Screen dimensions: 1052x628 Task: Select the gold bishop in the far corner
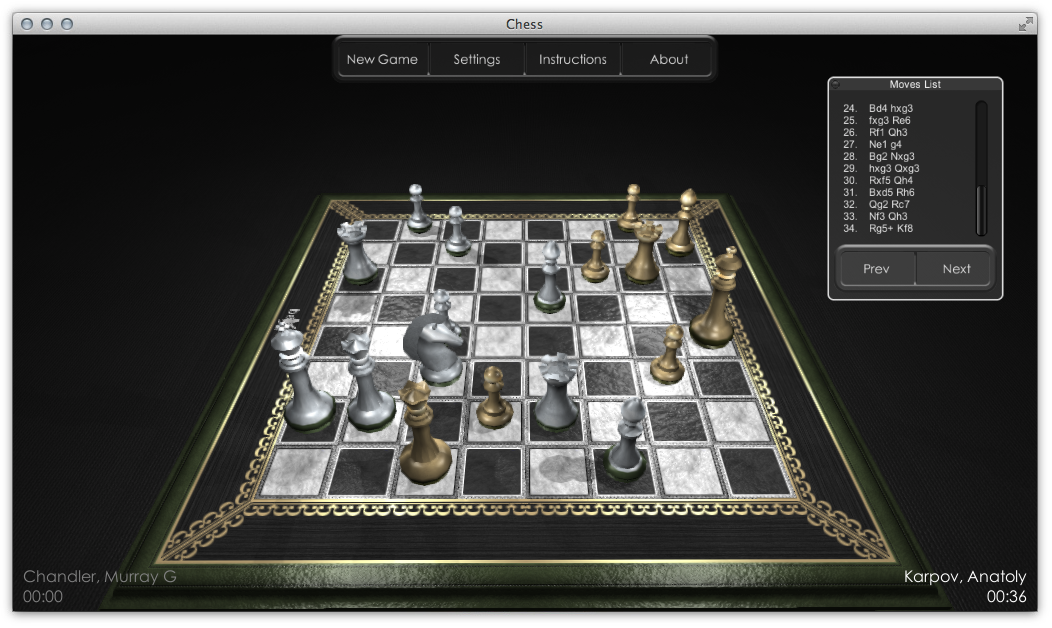684,224
